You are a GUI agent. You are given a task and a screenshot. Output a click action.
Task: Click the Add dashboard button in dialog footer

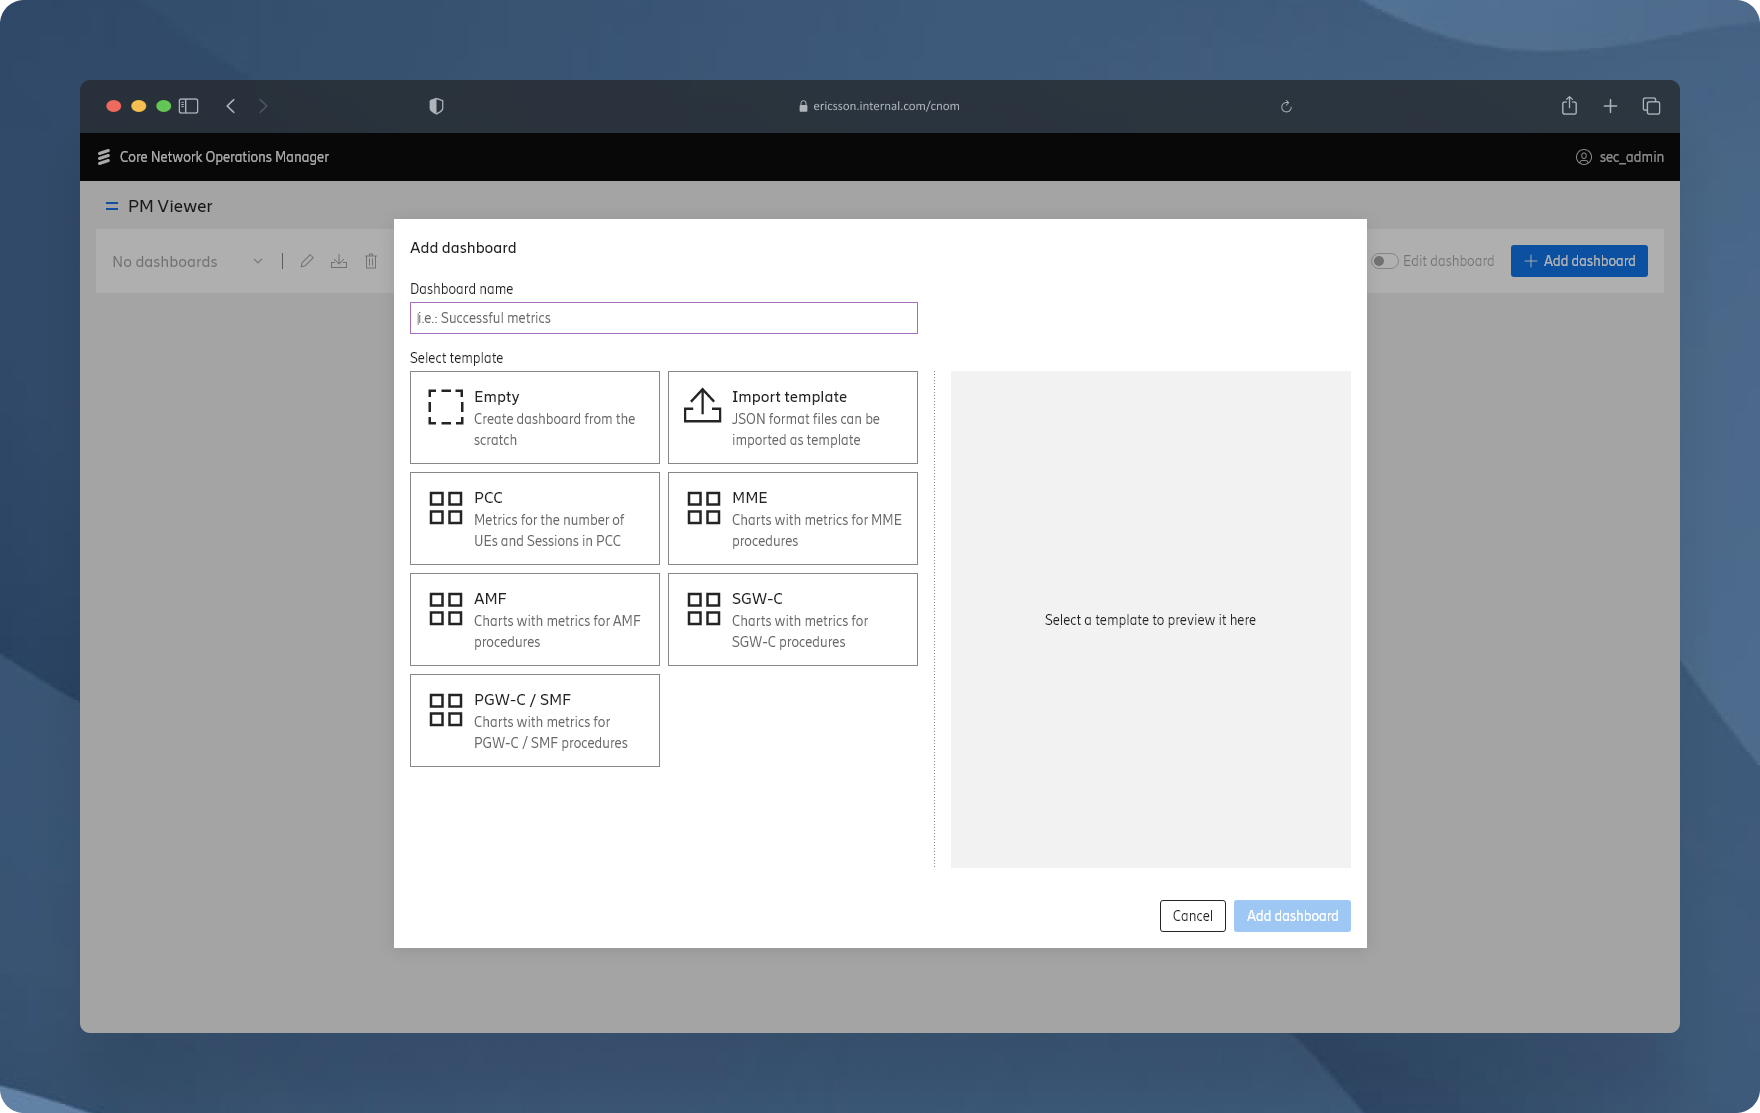[1291, 916]
